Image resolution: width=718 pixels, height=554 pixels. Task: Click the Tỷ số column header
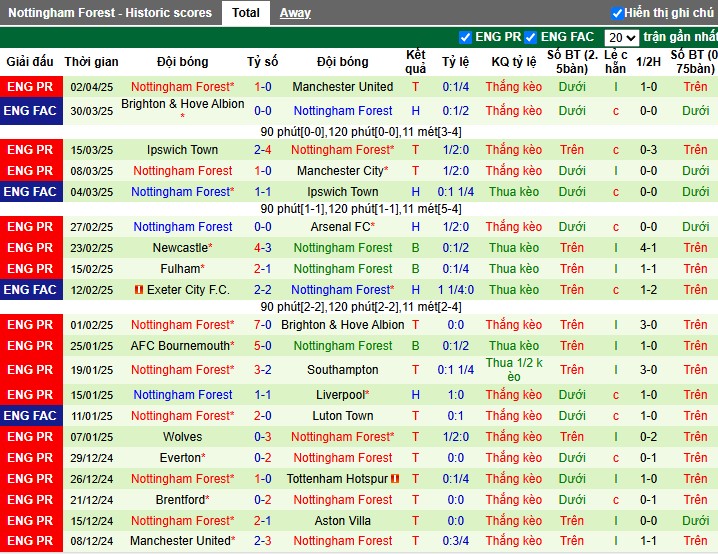point(263,62)
